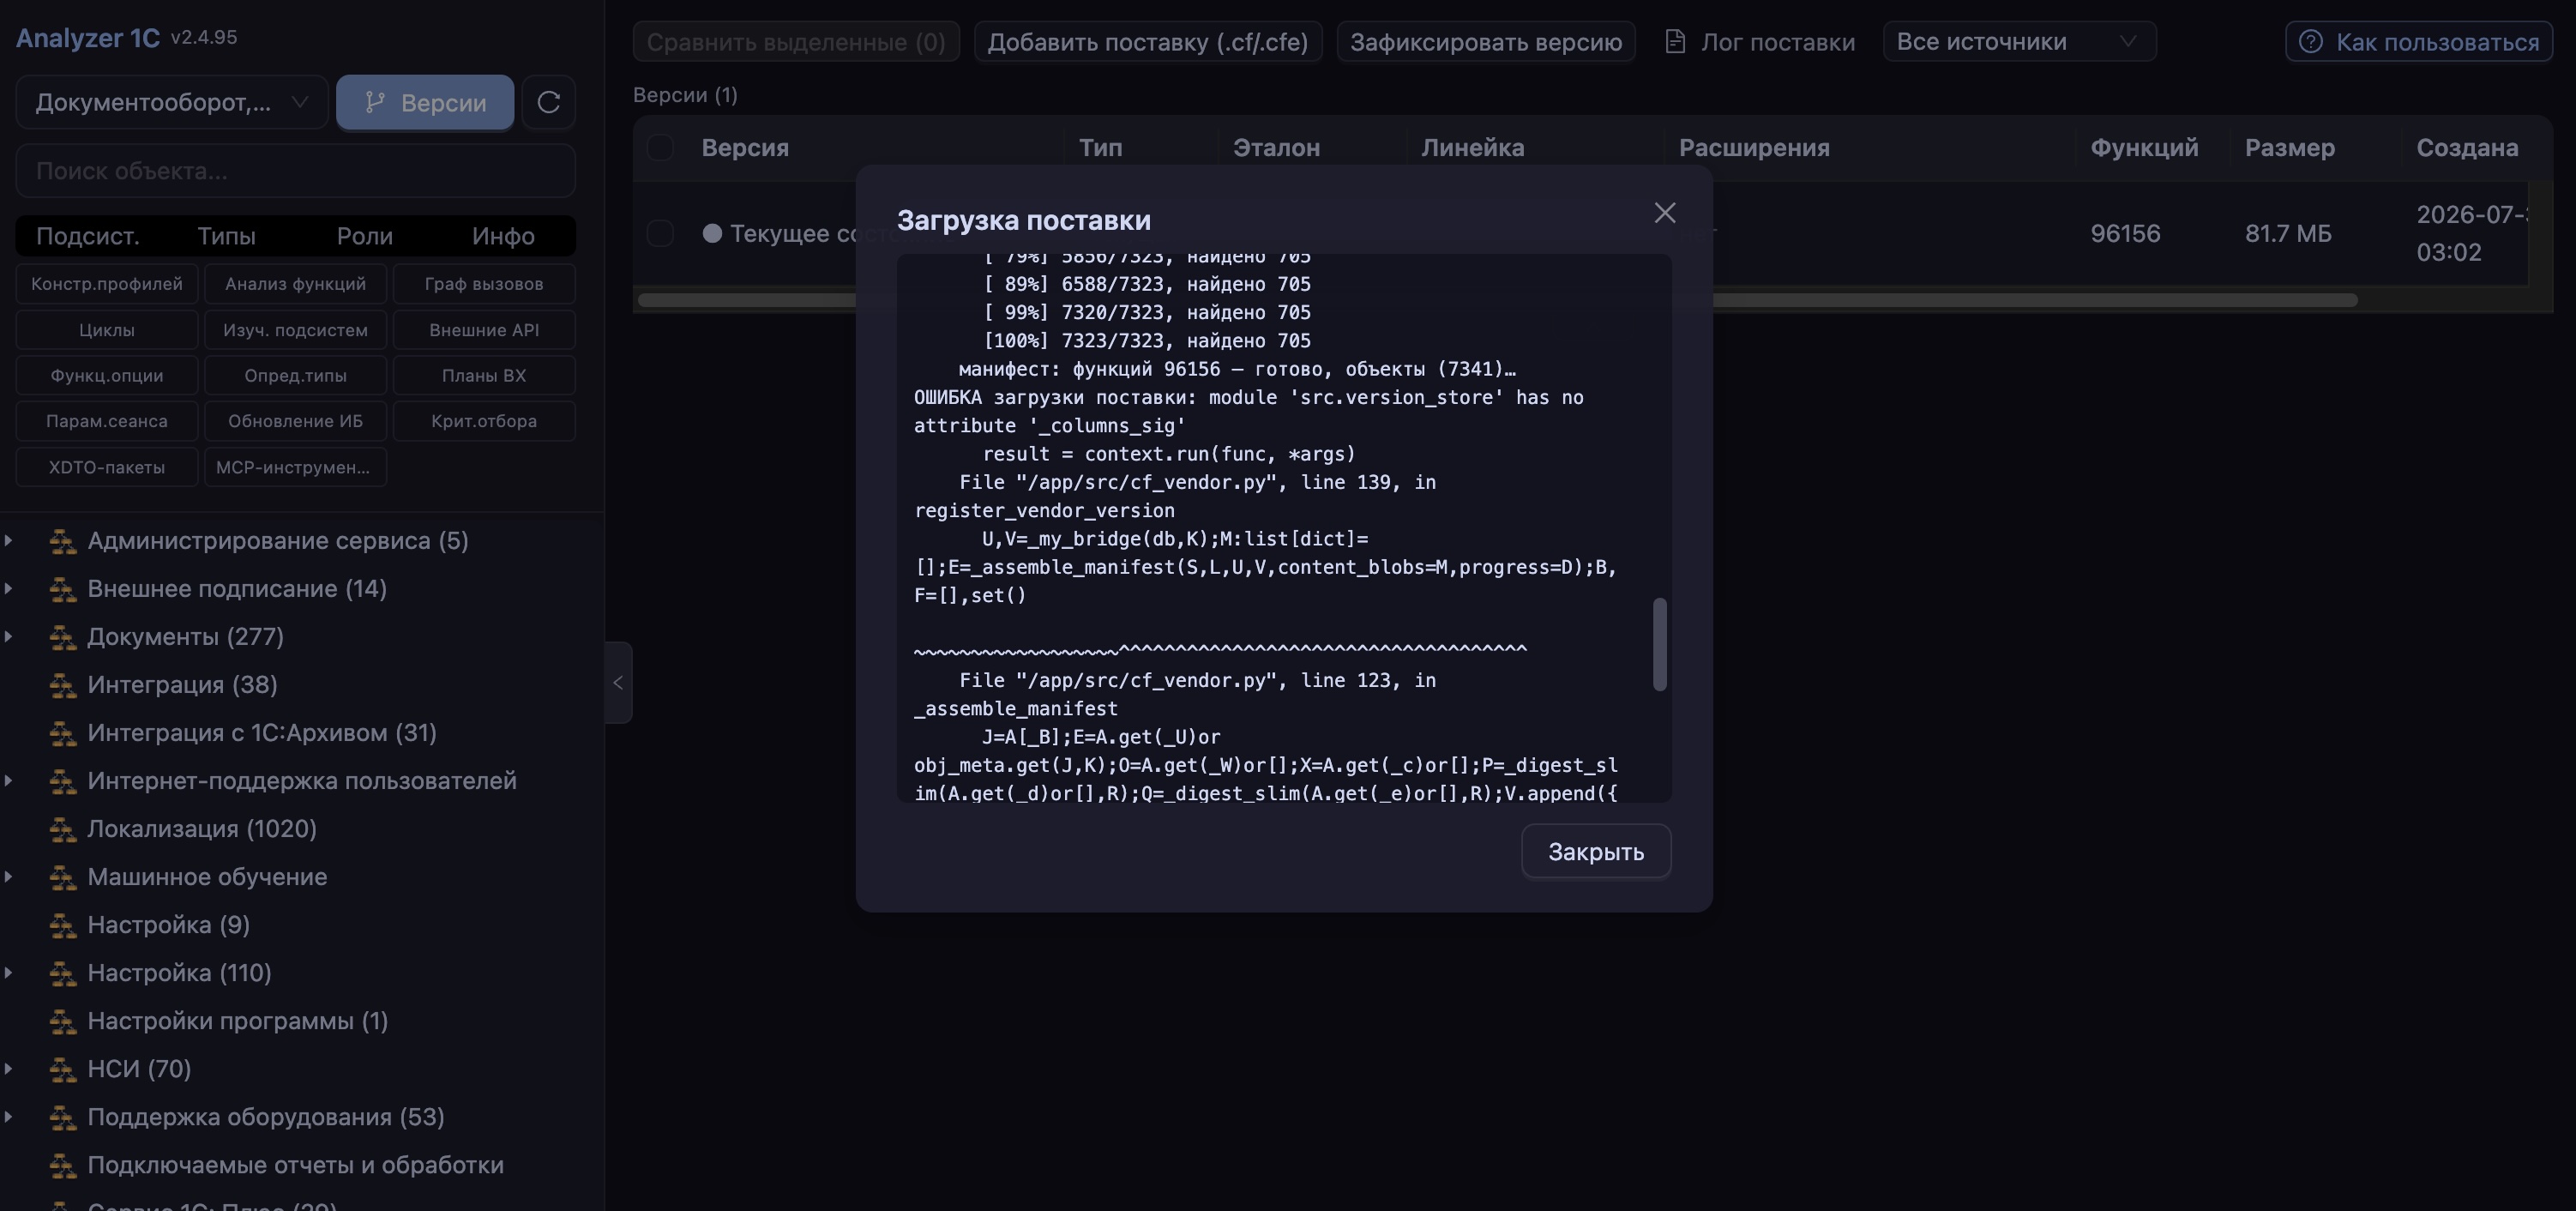Open MCP-инструмен... tool
The width and height of the screenshot is (2576, 1211).
[295, 467]
